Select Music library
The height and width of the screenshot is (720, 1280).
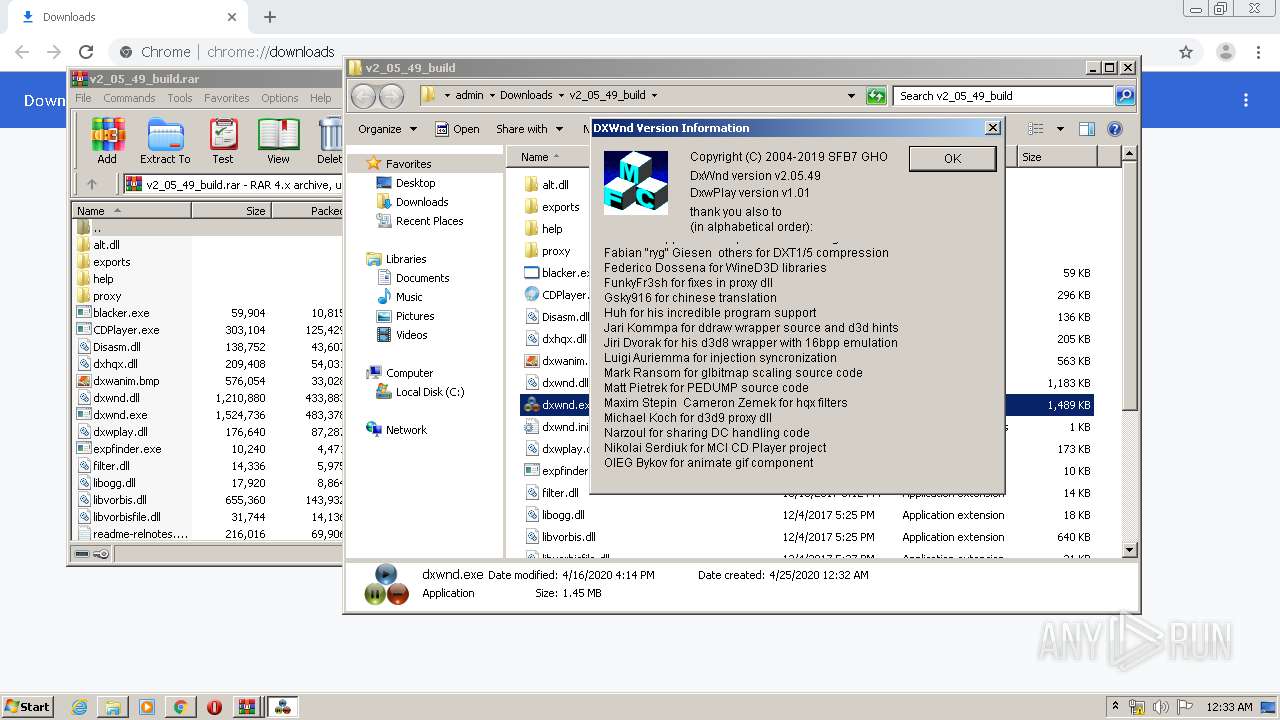click(409, 297)
